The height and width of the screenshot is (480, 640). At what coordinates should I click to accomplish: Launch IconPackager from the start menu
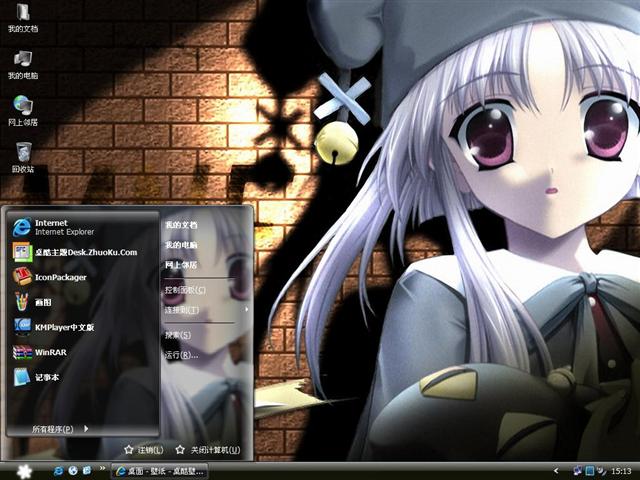[x=82, y=277]
